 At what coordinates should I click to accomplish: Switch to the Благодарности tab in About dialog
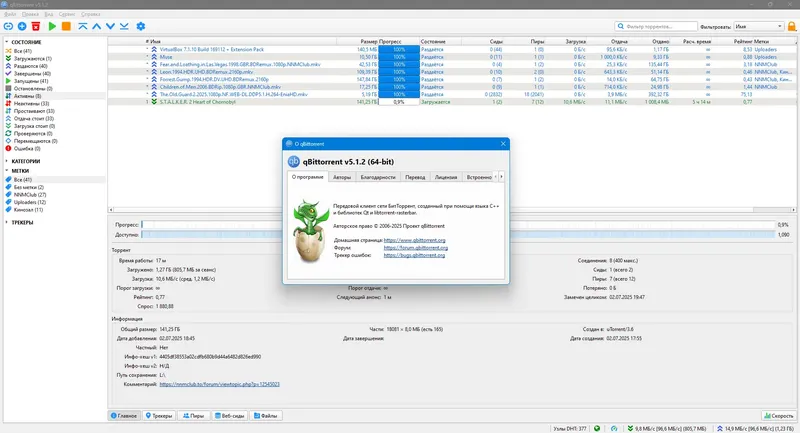coord(378,177)
